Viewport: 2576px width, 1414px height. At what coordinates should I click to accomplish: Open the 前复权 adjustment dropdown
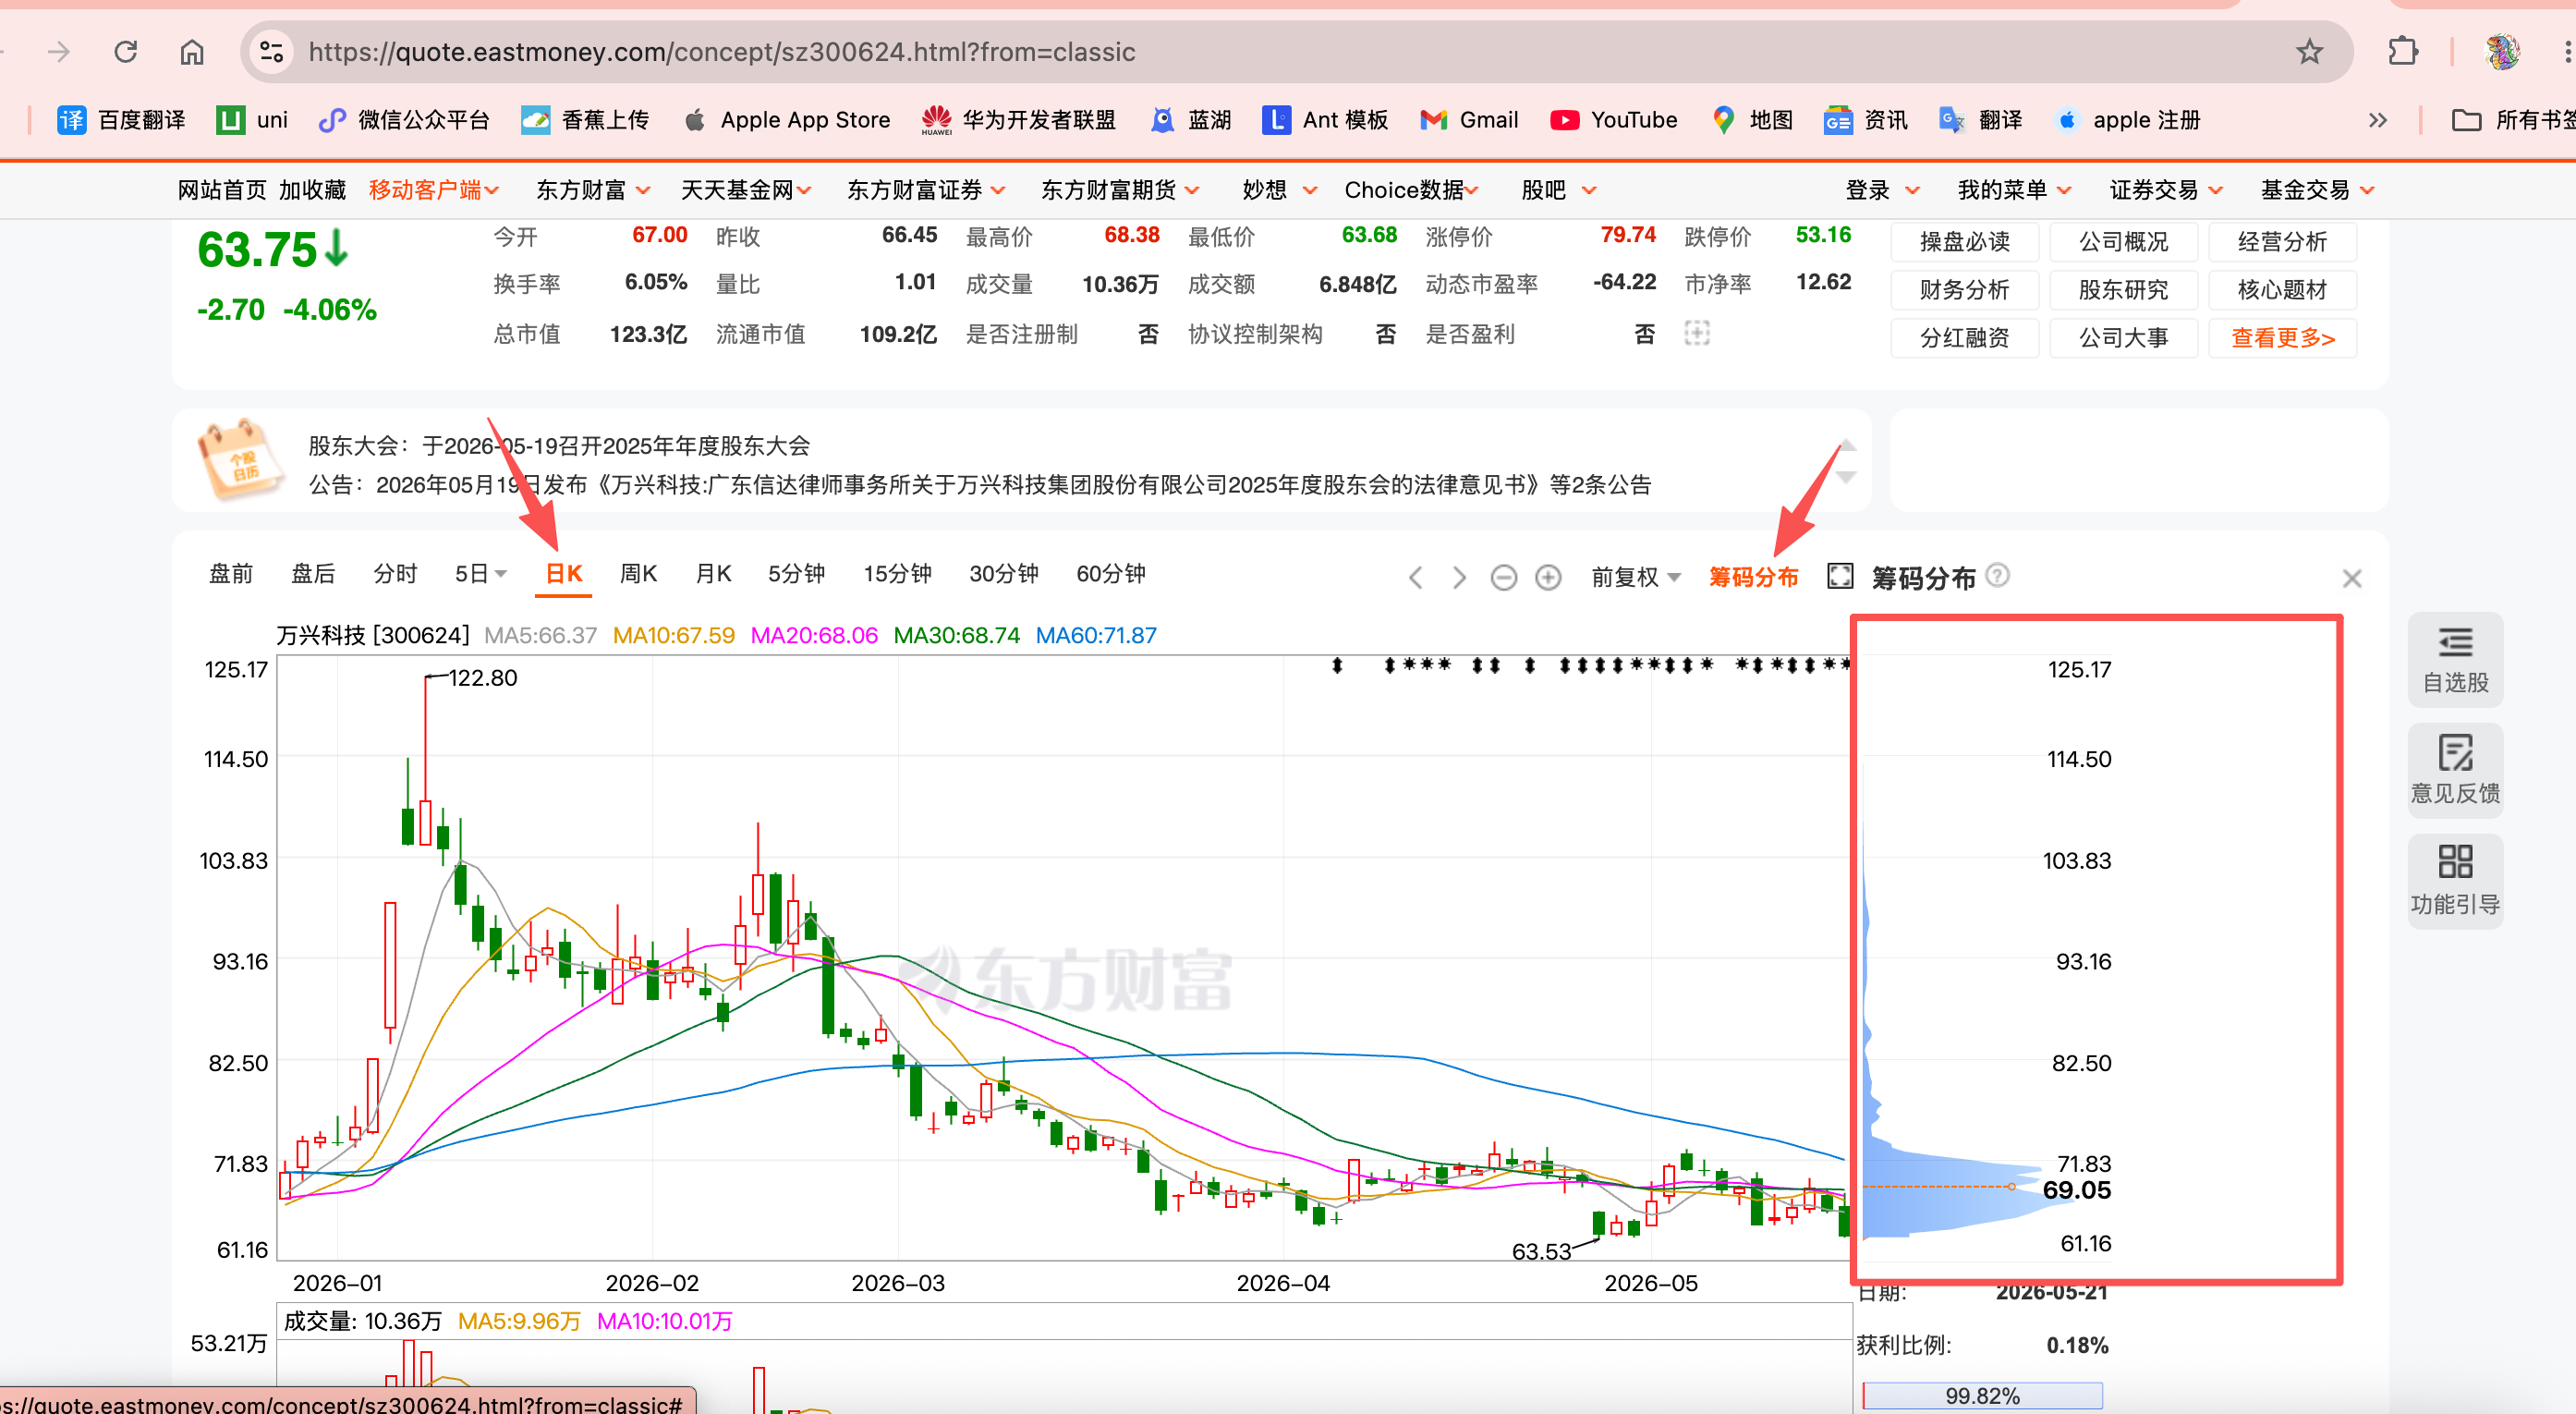point(1636,577)
